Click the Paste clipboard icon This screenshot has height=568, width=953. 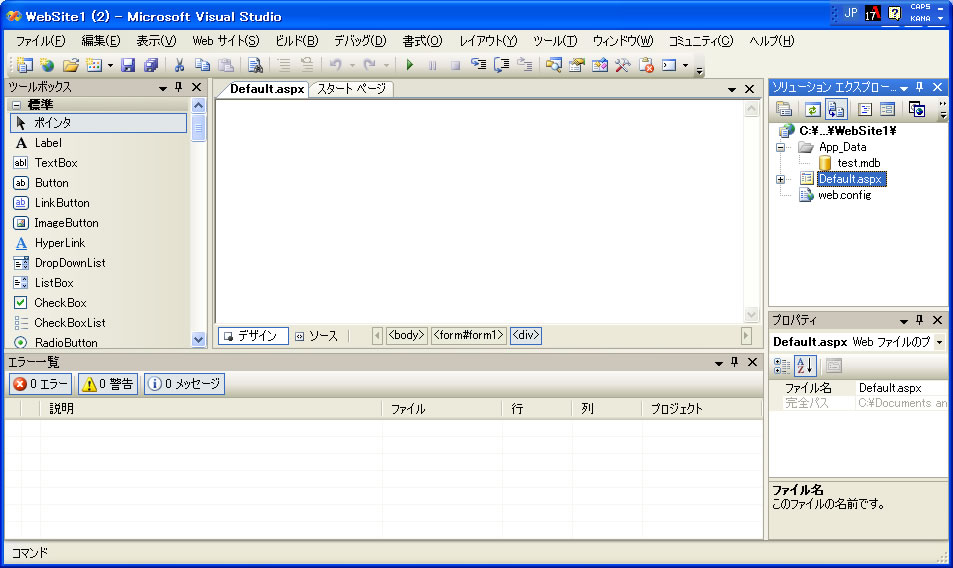[x=225, y=64]
